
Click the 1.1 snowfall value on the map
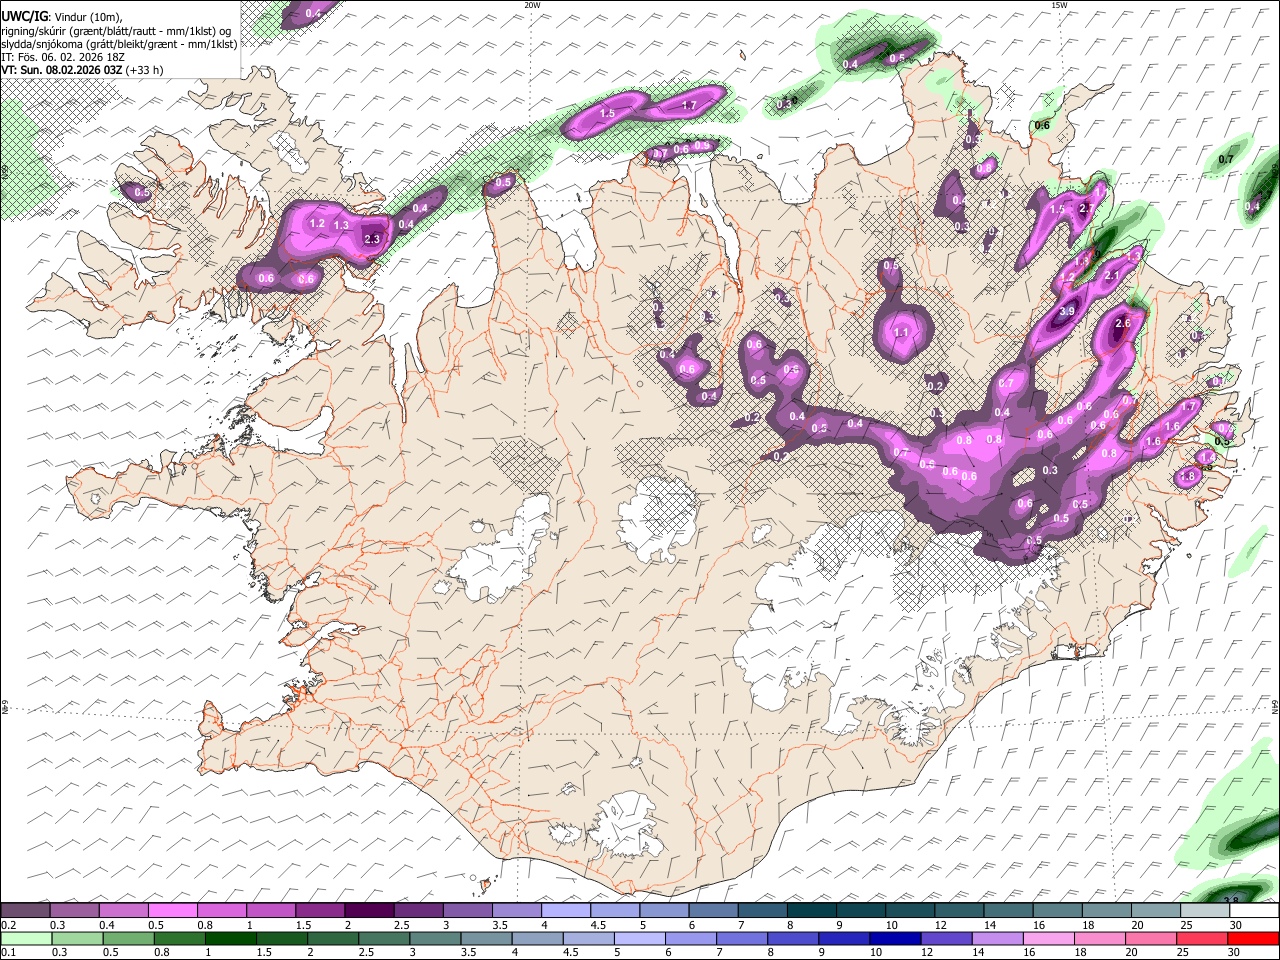point(900,333)
